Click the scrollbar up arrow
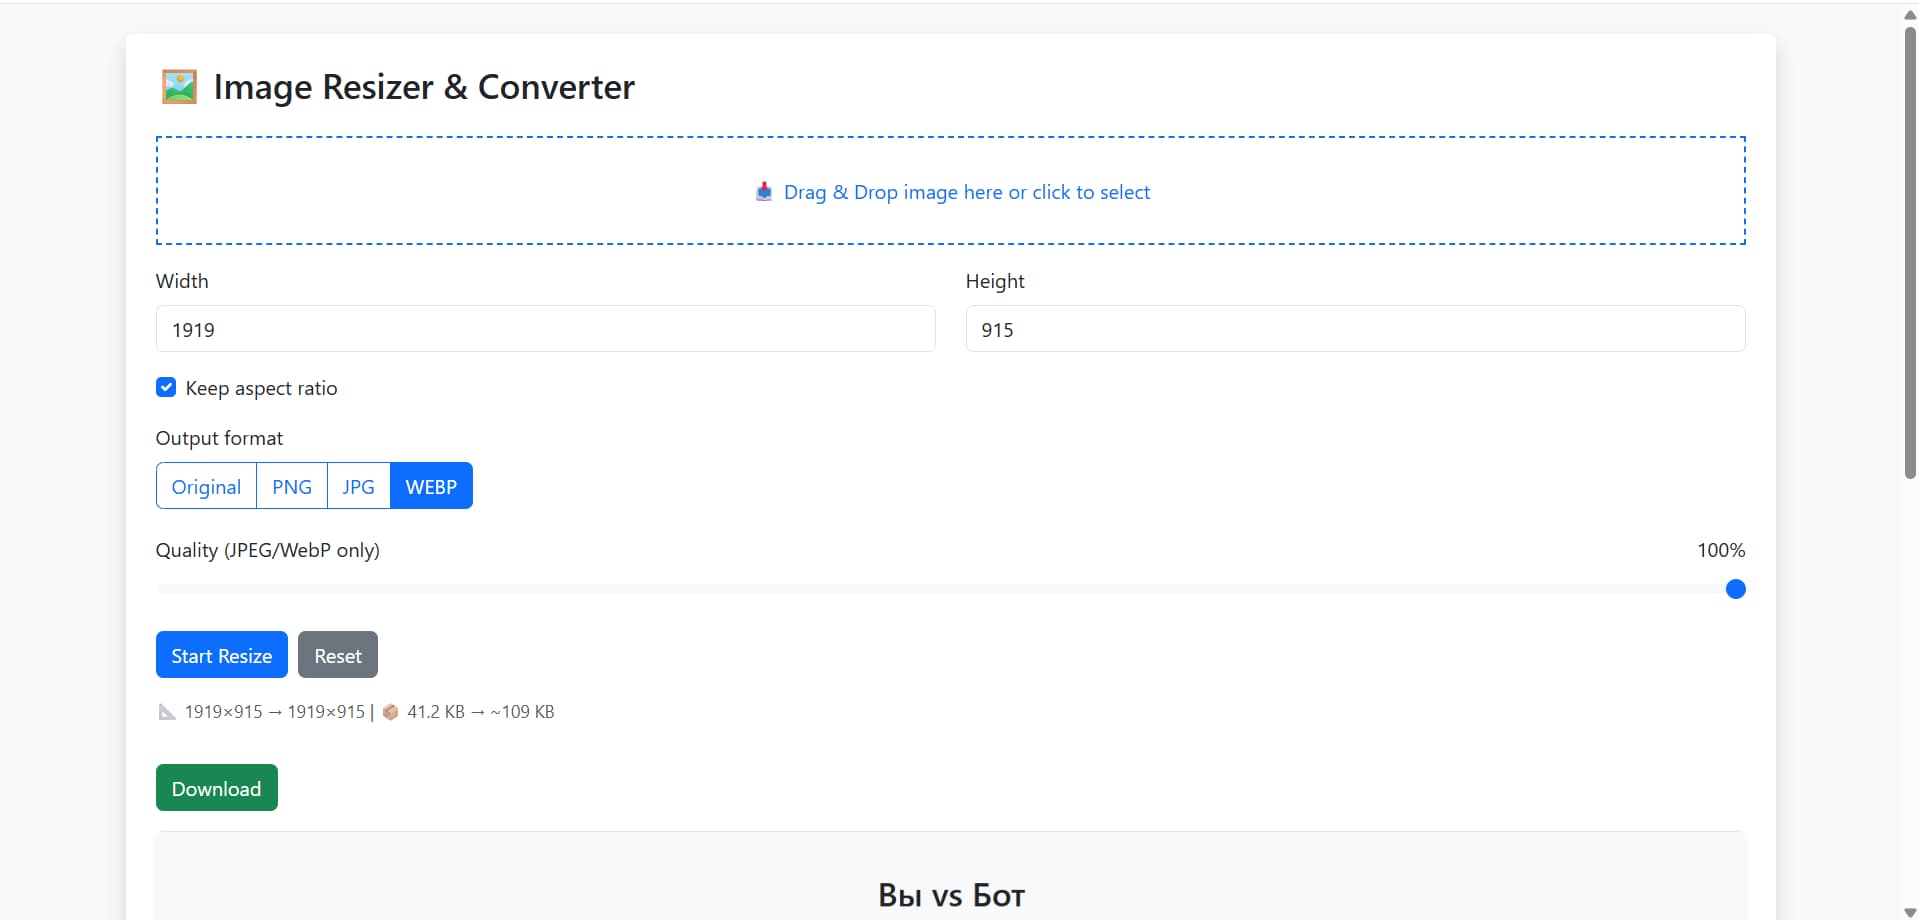Viewport: 1919px width, 920px height. pyautogui.click(x=1910, y=14)
